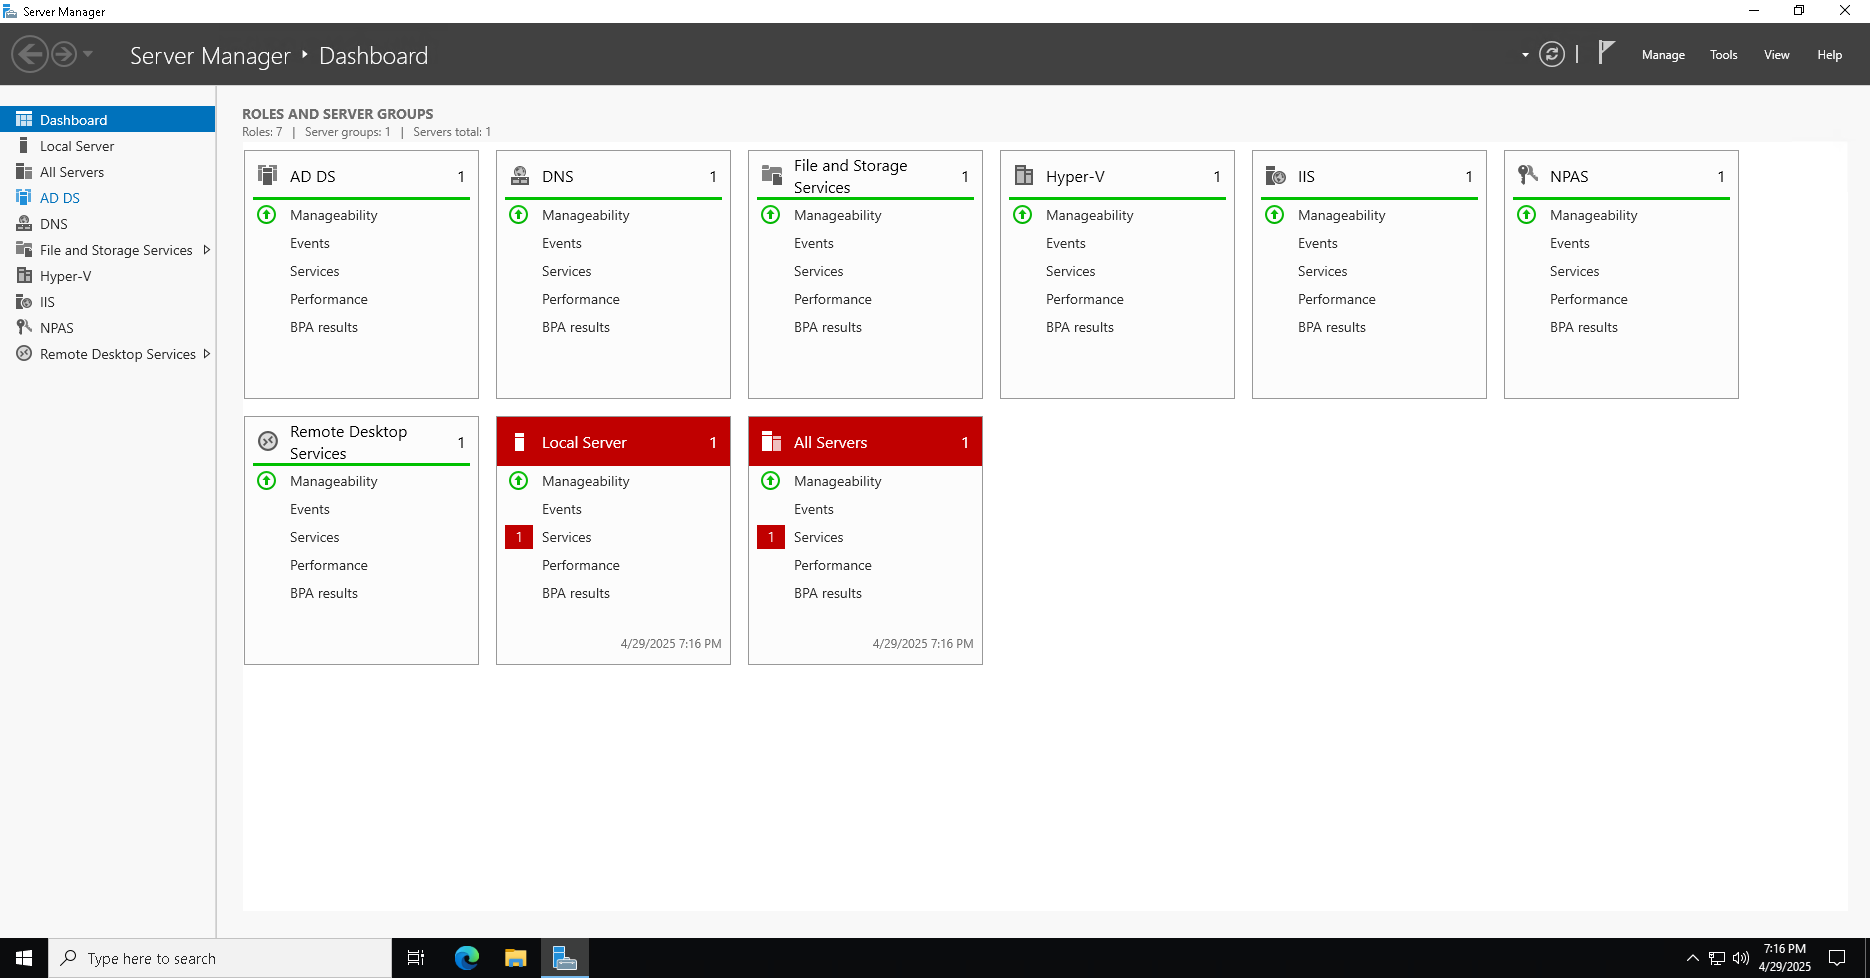
Task: Click the Local Server tile header icon
Action: click(519, 442)
